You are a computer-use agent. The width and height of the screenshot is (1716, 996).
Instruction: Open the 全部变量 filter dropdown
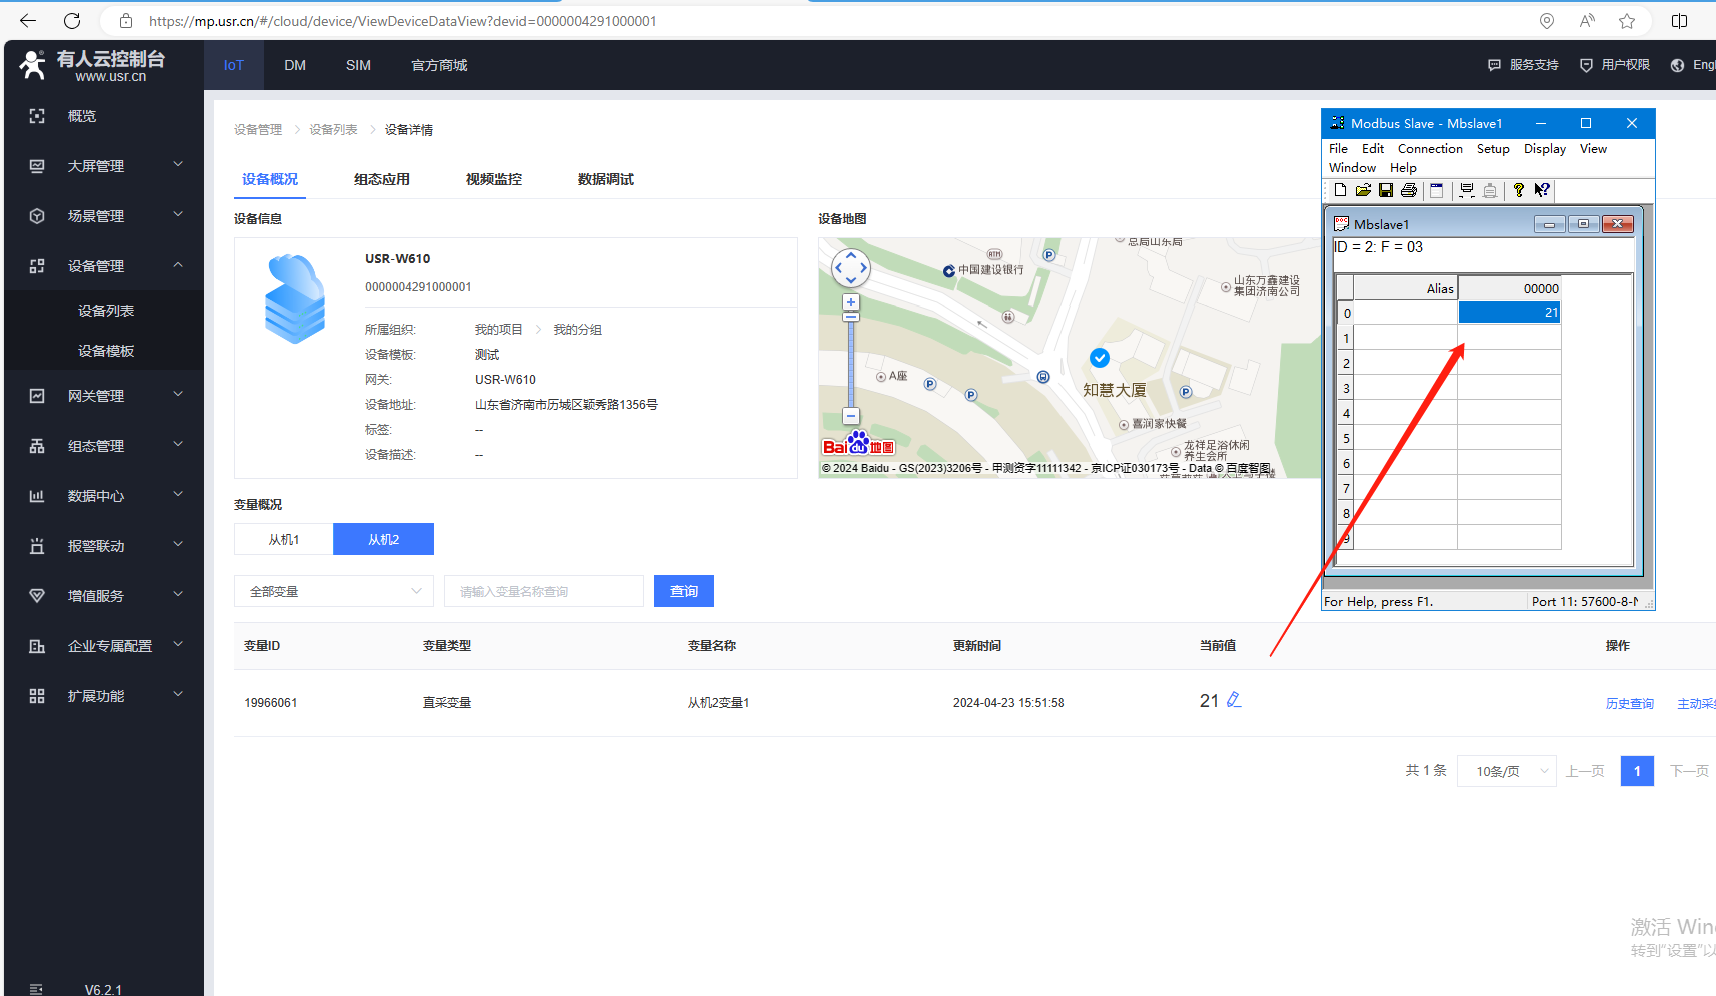[334, 591]
